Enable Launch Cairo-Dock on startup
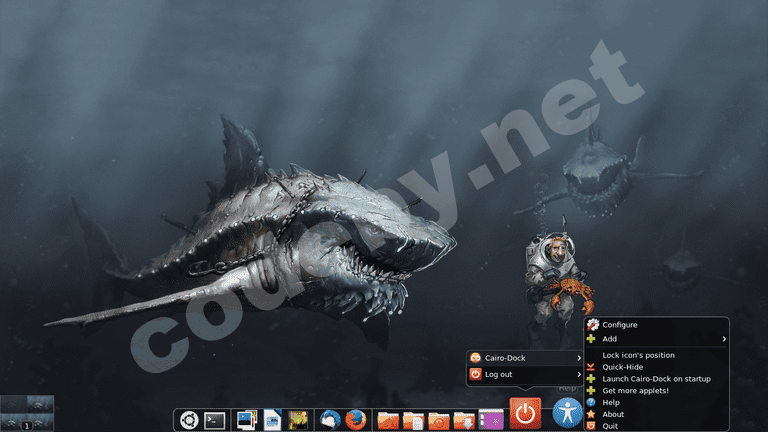Image resolution: width=768 pixels, height=432 pixels. 656,379
